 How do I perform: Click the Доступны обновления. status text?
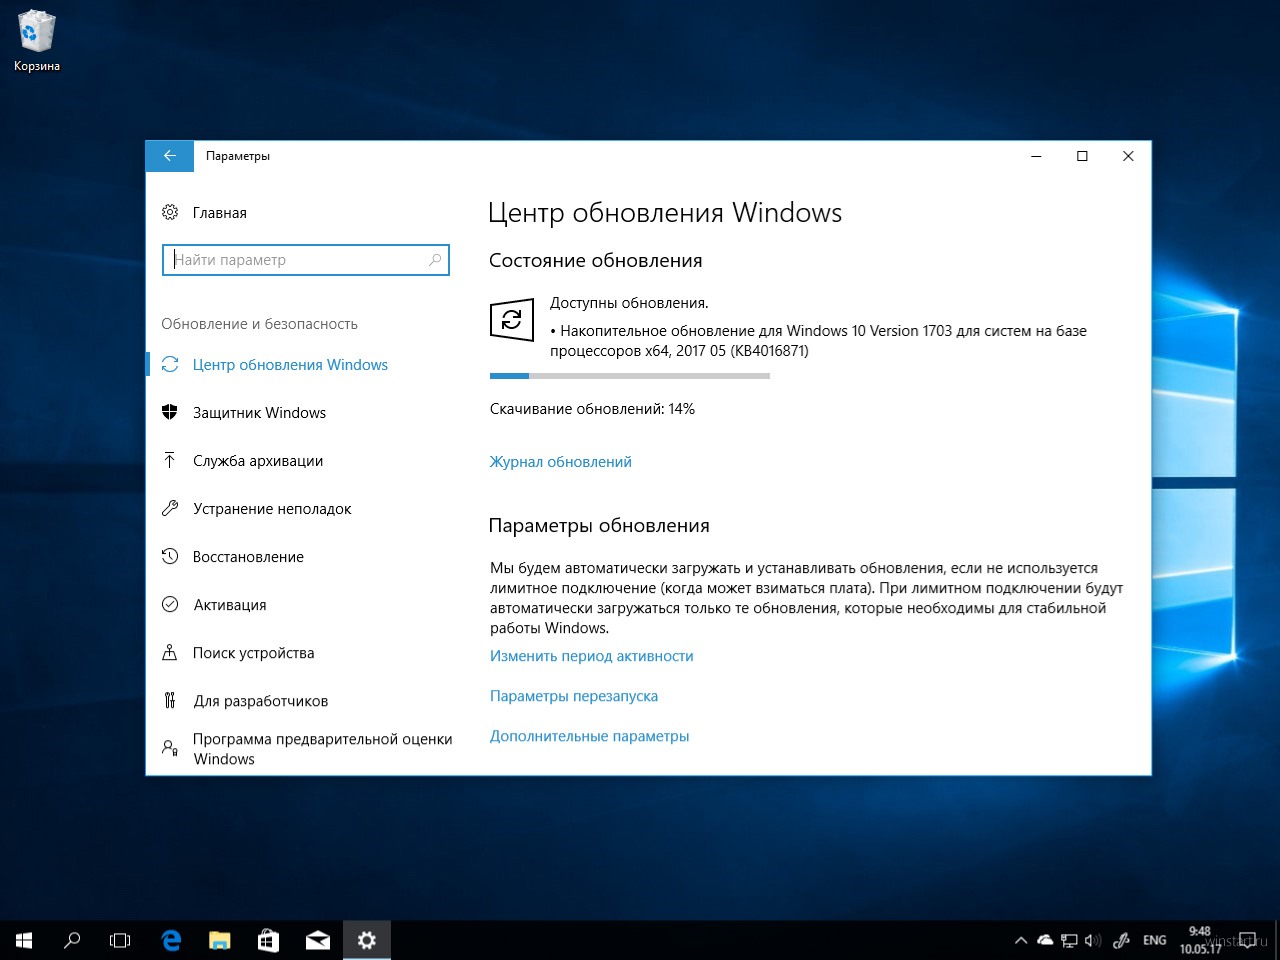tap(629, 303)
